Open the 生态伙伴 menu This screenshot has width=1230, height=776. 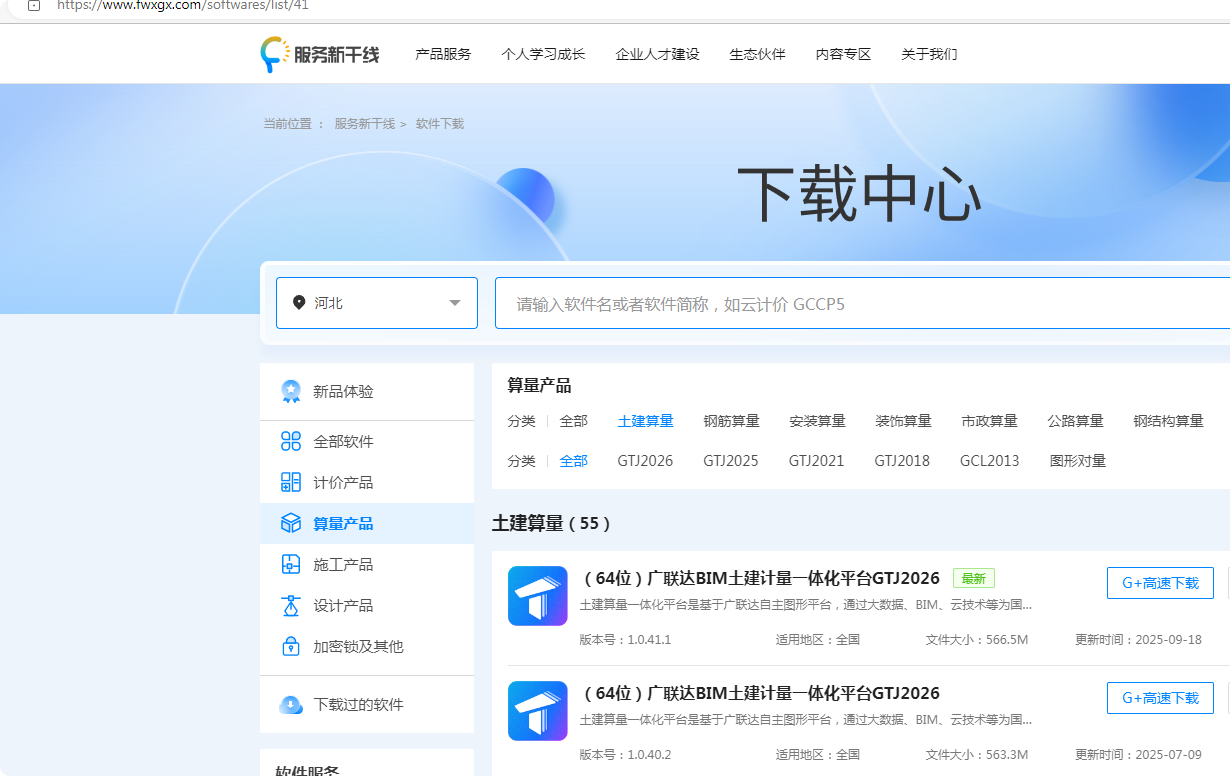(x=757, y=54)
